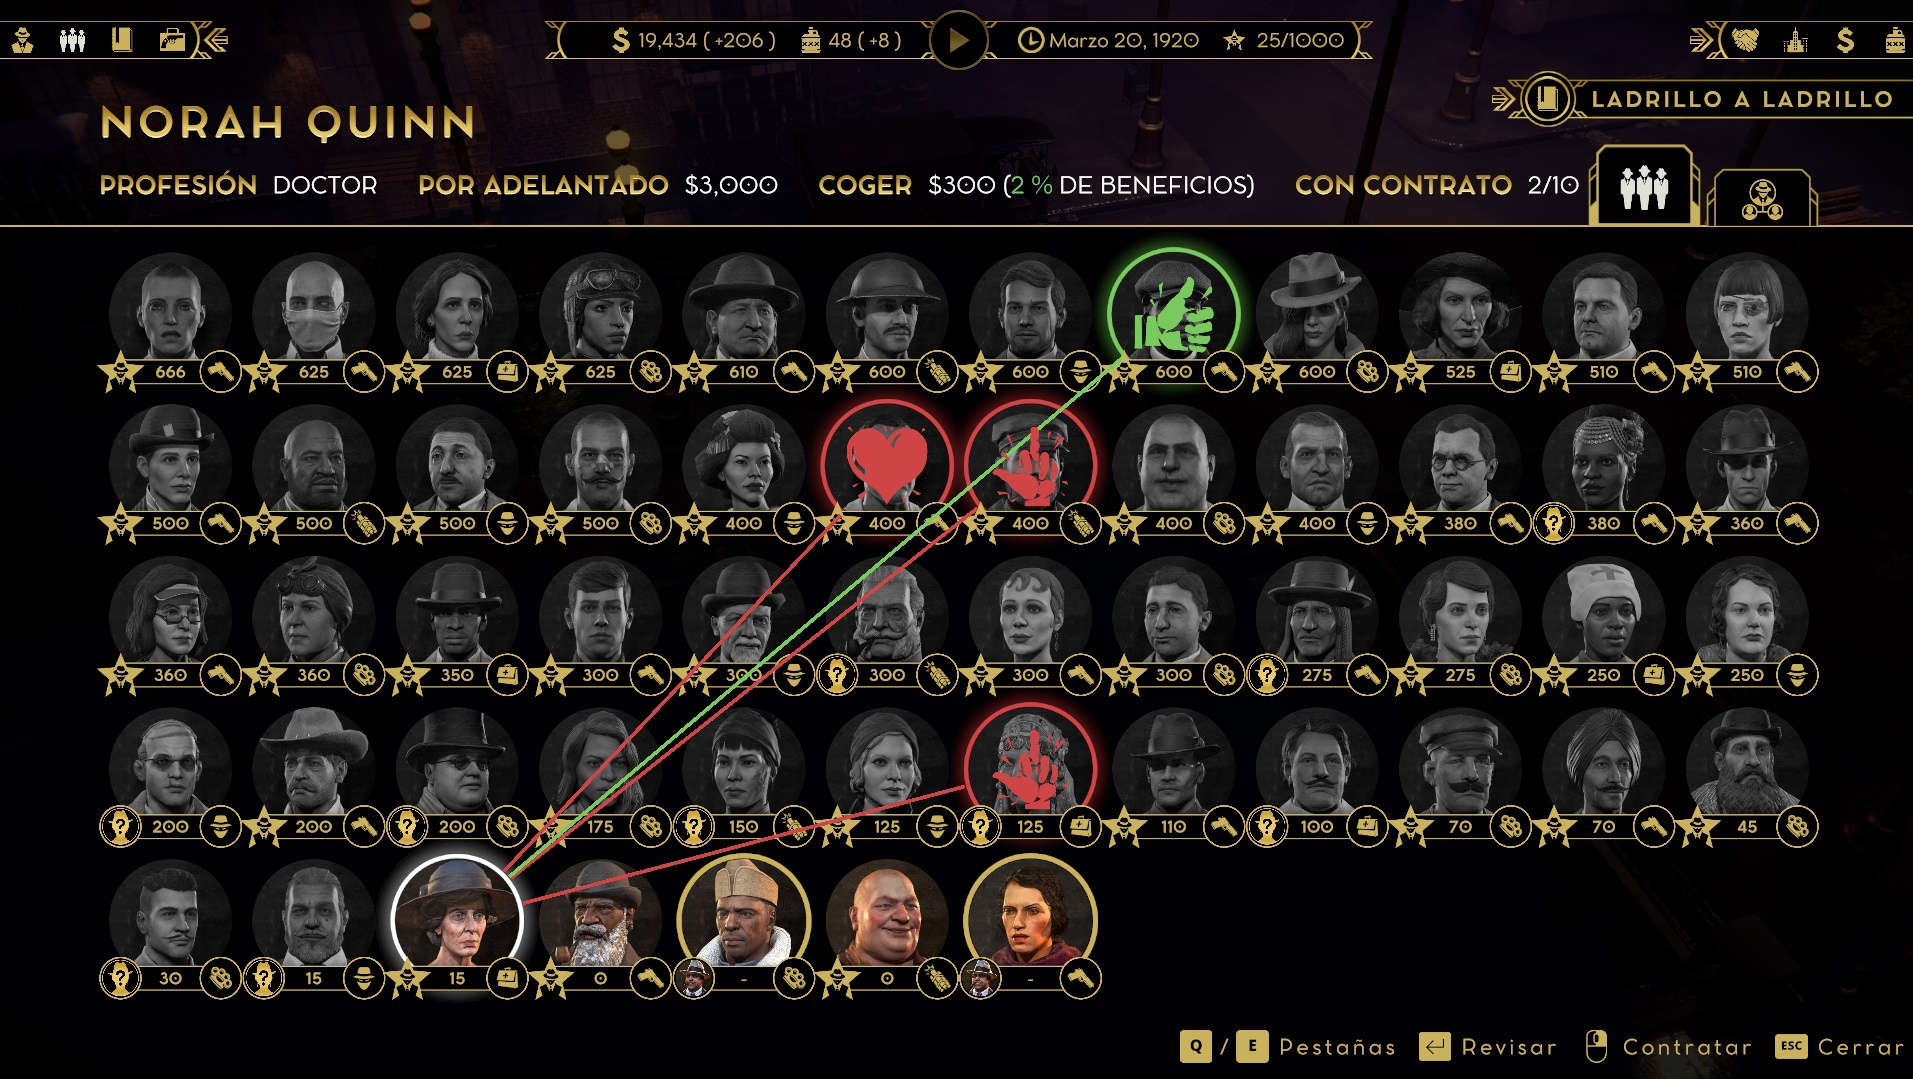Open the diplomacy handshake icon
Image resolution: width=1913 pixels, height=1079 pixels.
1746,40
